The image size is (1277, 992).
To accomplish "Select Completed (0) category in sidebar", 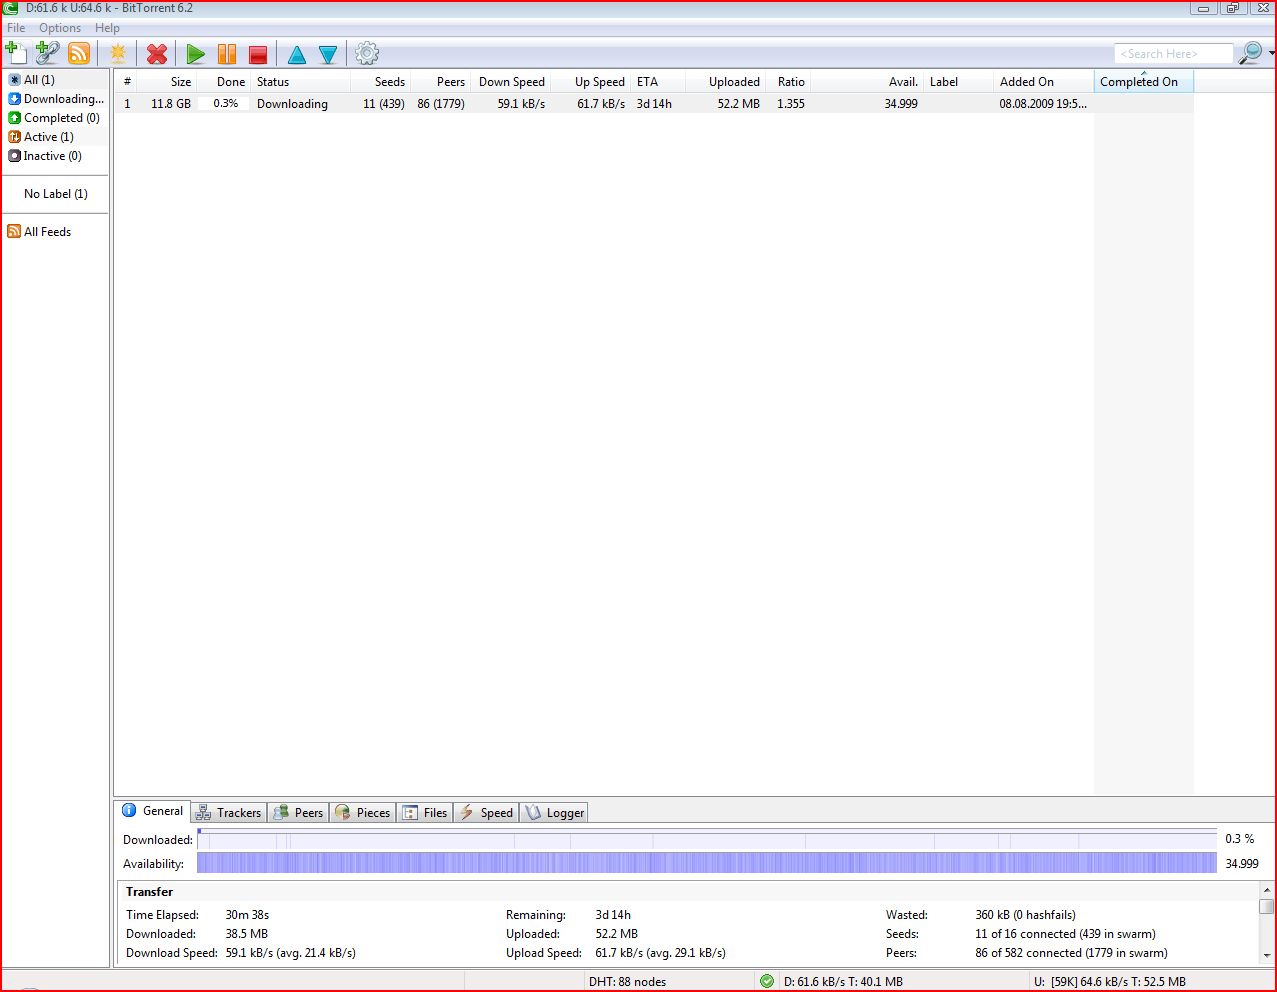I will coord(54,118).
